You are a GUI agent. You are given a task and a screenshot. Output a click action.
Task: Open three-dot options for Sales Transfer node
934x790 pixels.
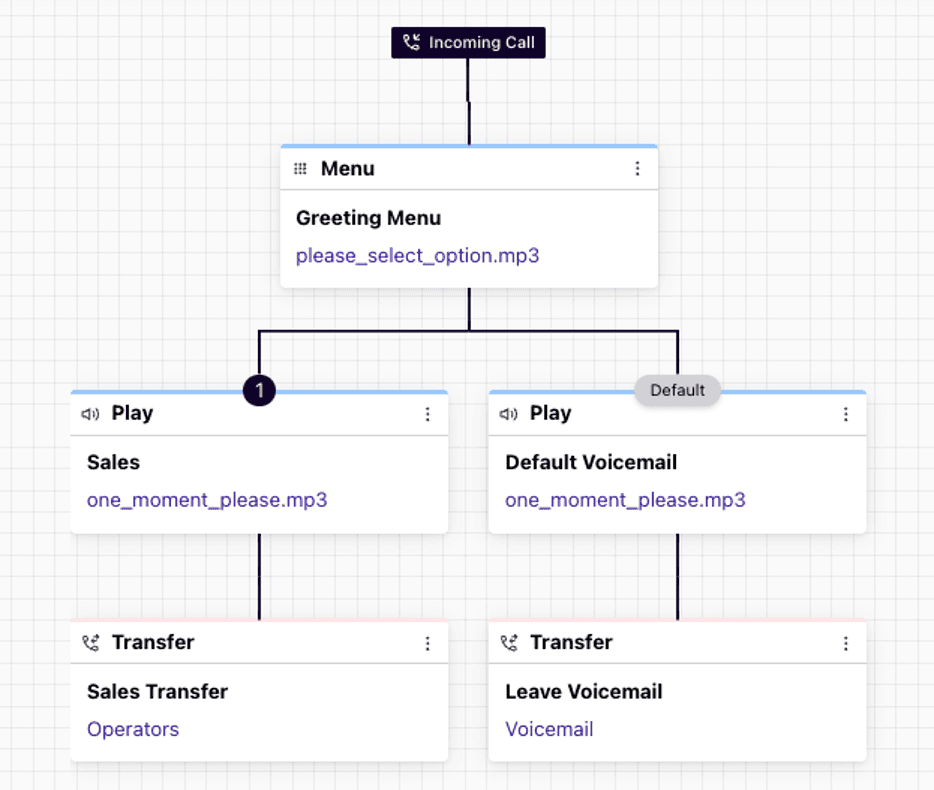click(428, 643)
